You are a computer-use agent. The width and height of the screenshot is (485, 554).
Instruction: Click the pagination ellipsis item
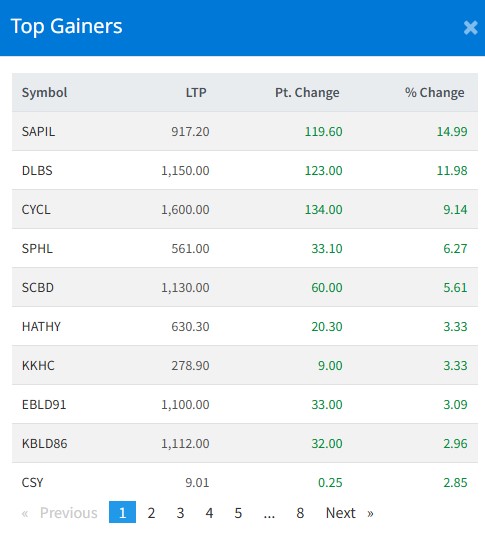[269, 513]
